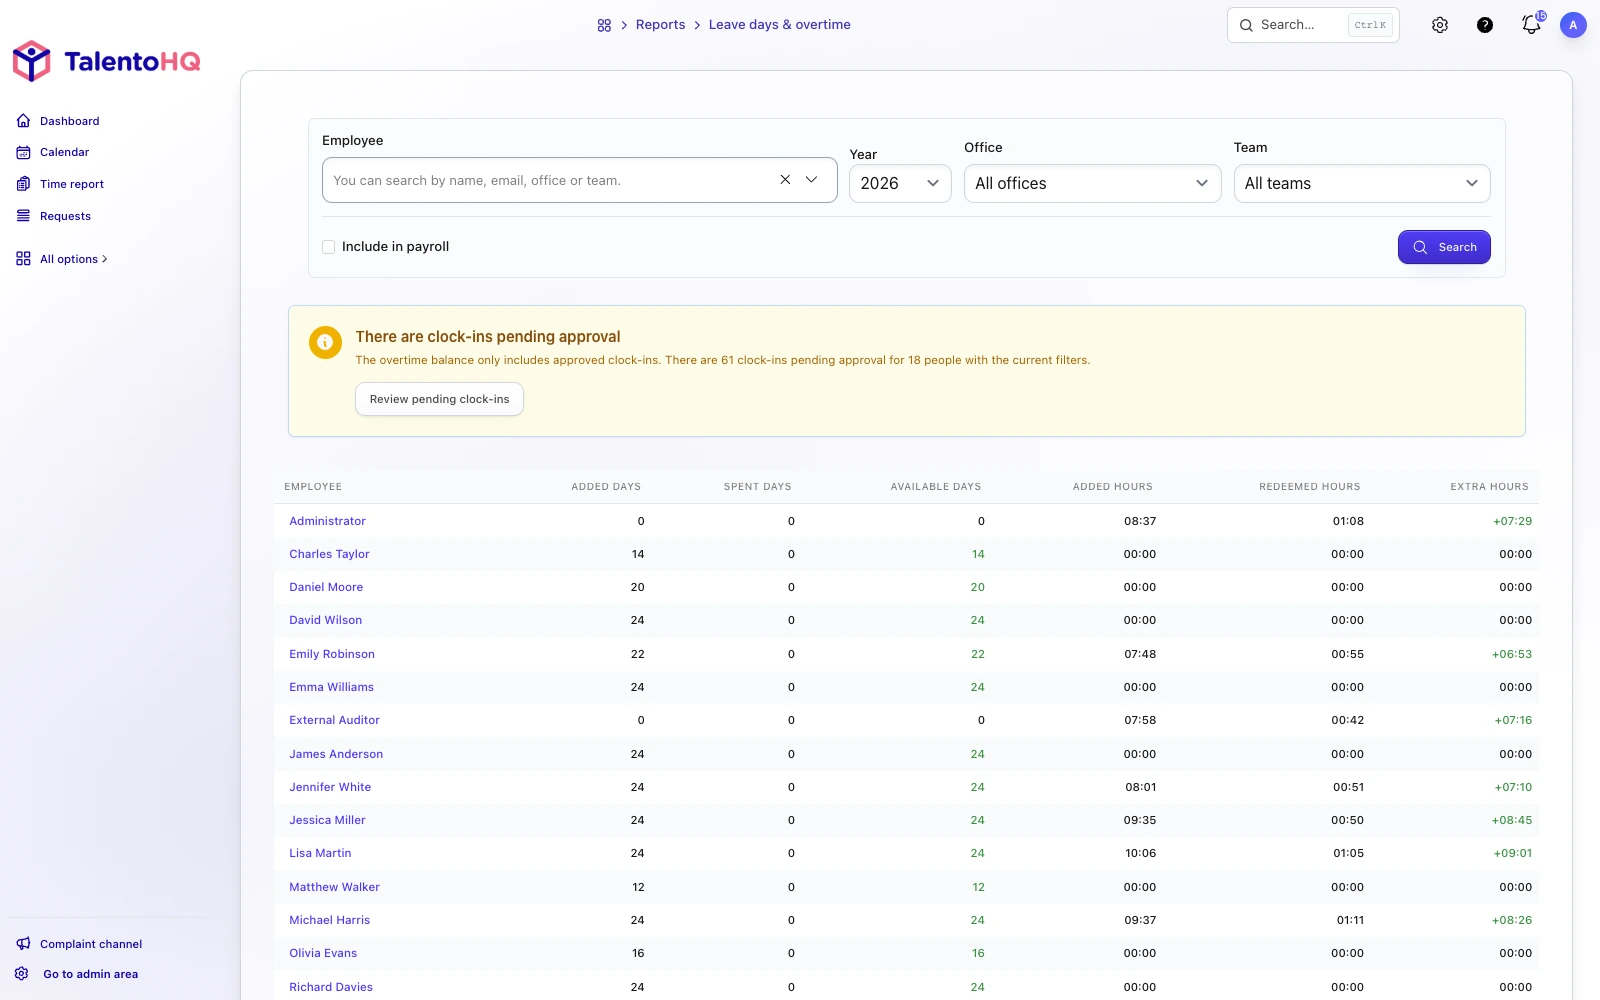Viewport: 1600px width, 1000px height.
Task: Click the Search button
Action: (x=1444, y=247)
